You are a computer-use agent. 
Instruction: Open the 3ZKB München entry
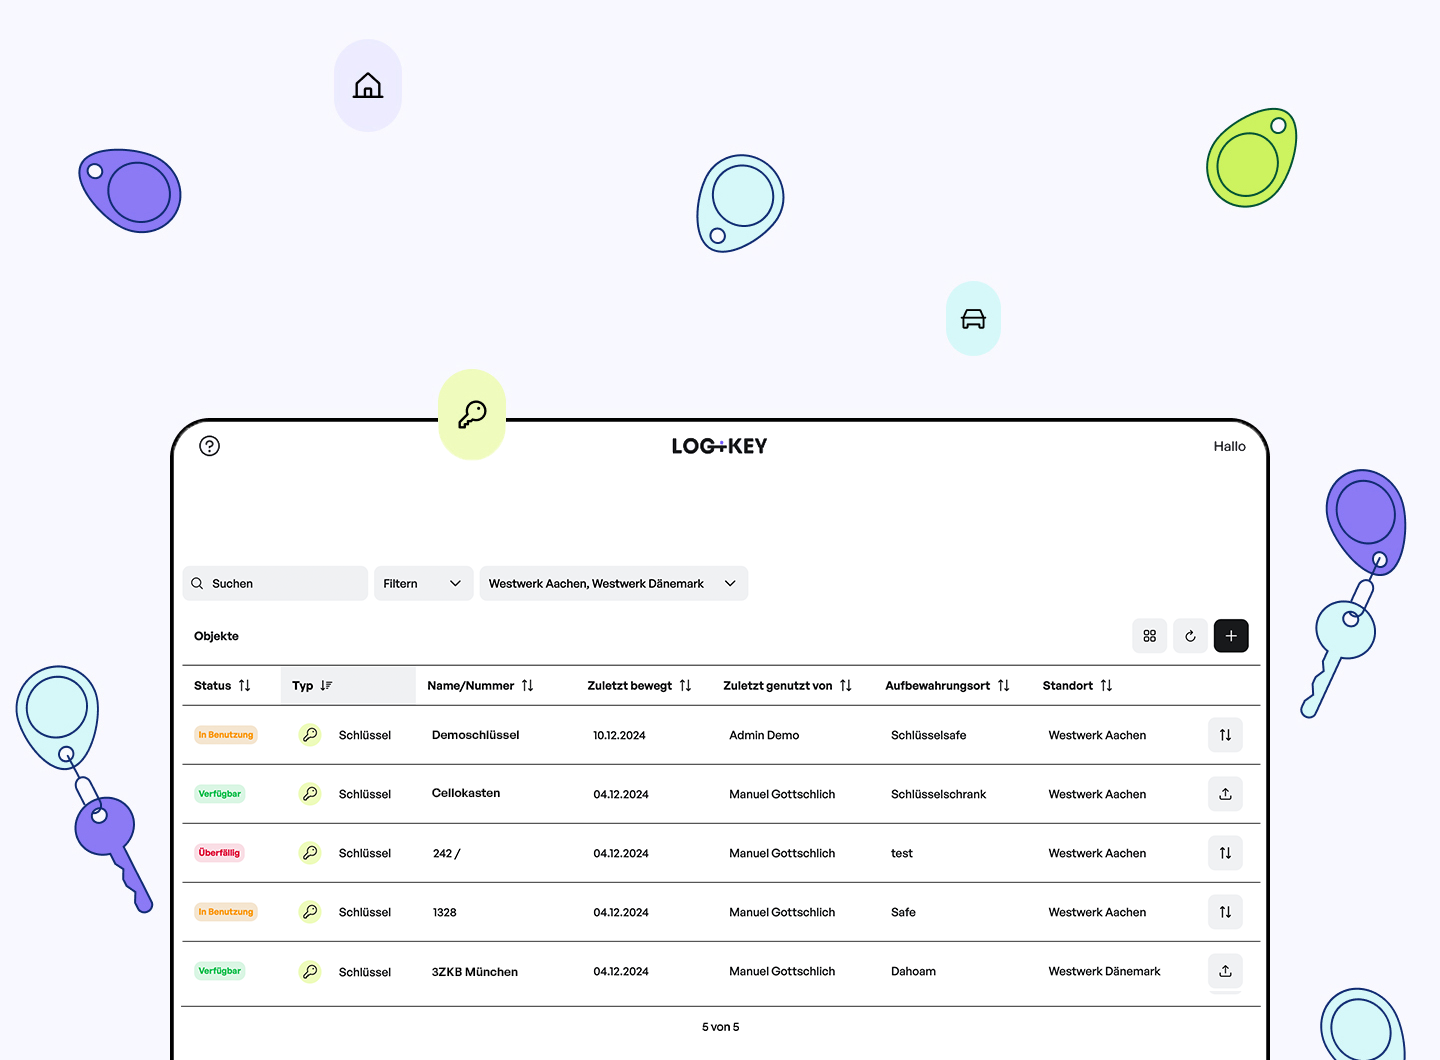(x=475, y=972)
